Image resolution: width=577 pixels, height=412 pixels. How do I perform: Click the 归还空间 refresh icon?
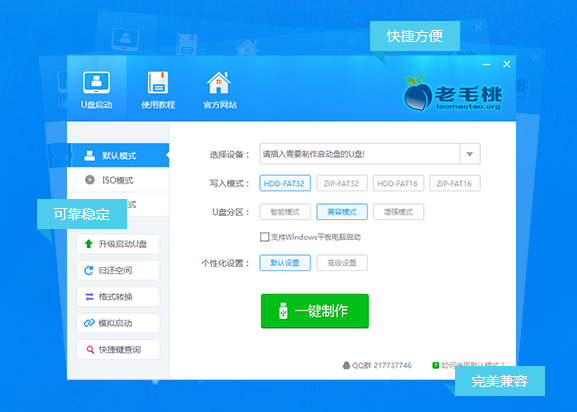(89, 270)
